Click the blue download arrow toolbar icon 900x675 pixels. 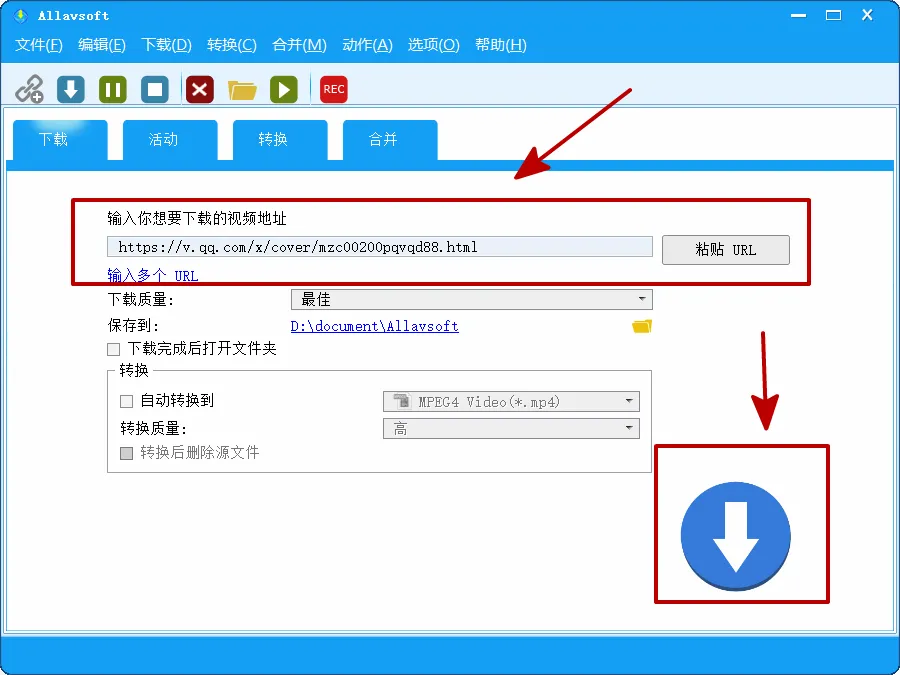coord(71,89)
